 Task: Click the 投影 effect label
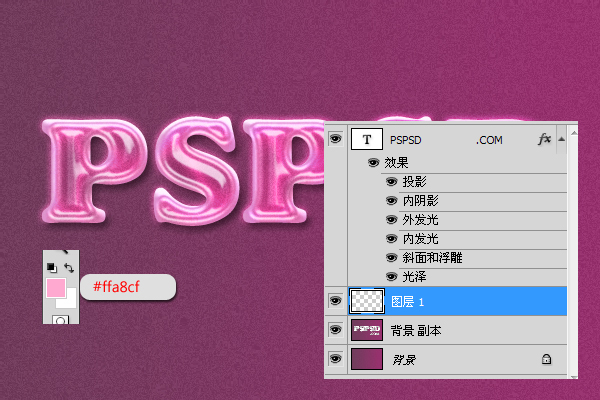414,182
